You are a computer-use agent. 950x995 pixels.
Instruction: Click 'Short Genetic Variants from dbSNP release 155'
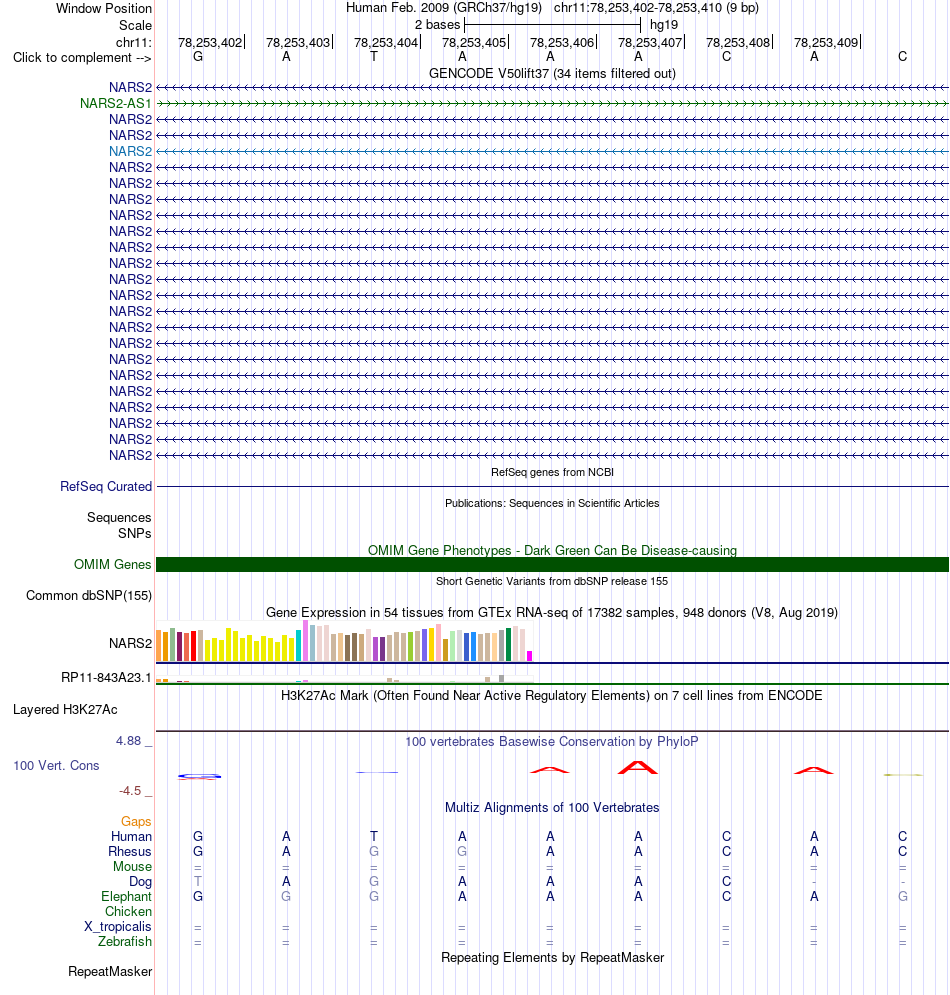coord(552,581)
